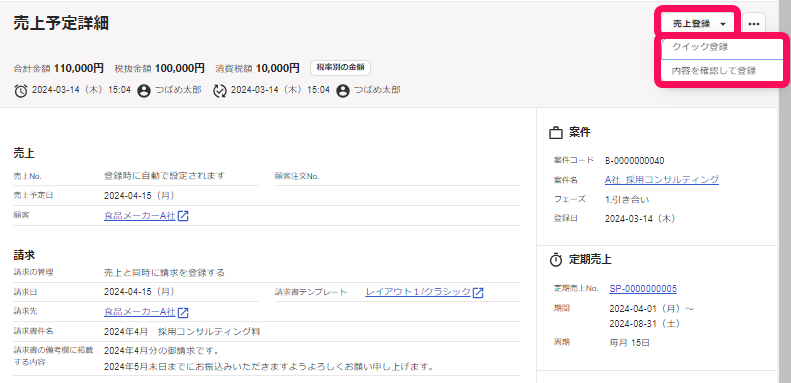791x383 pixels.
Task: Click フェーズ value 1.引き合い
Action: 627,199
